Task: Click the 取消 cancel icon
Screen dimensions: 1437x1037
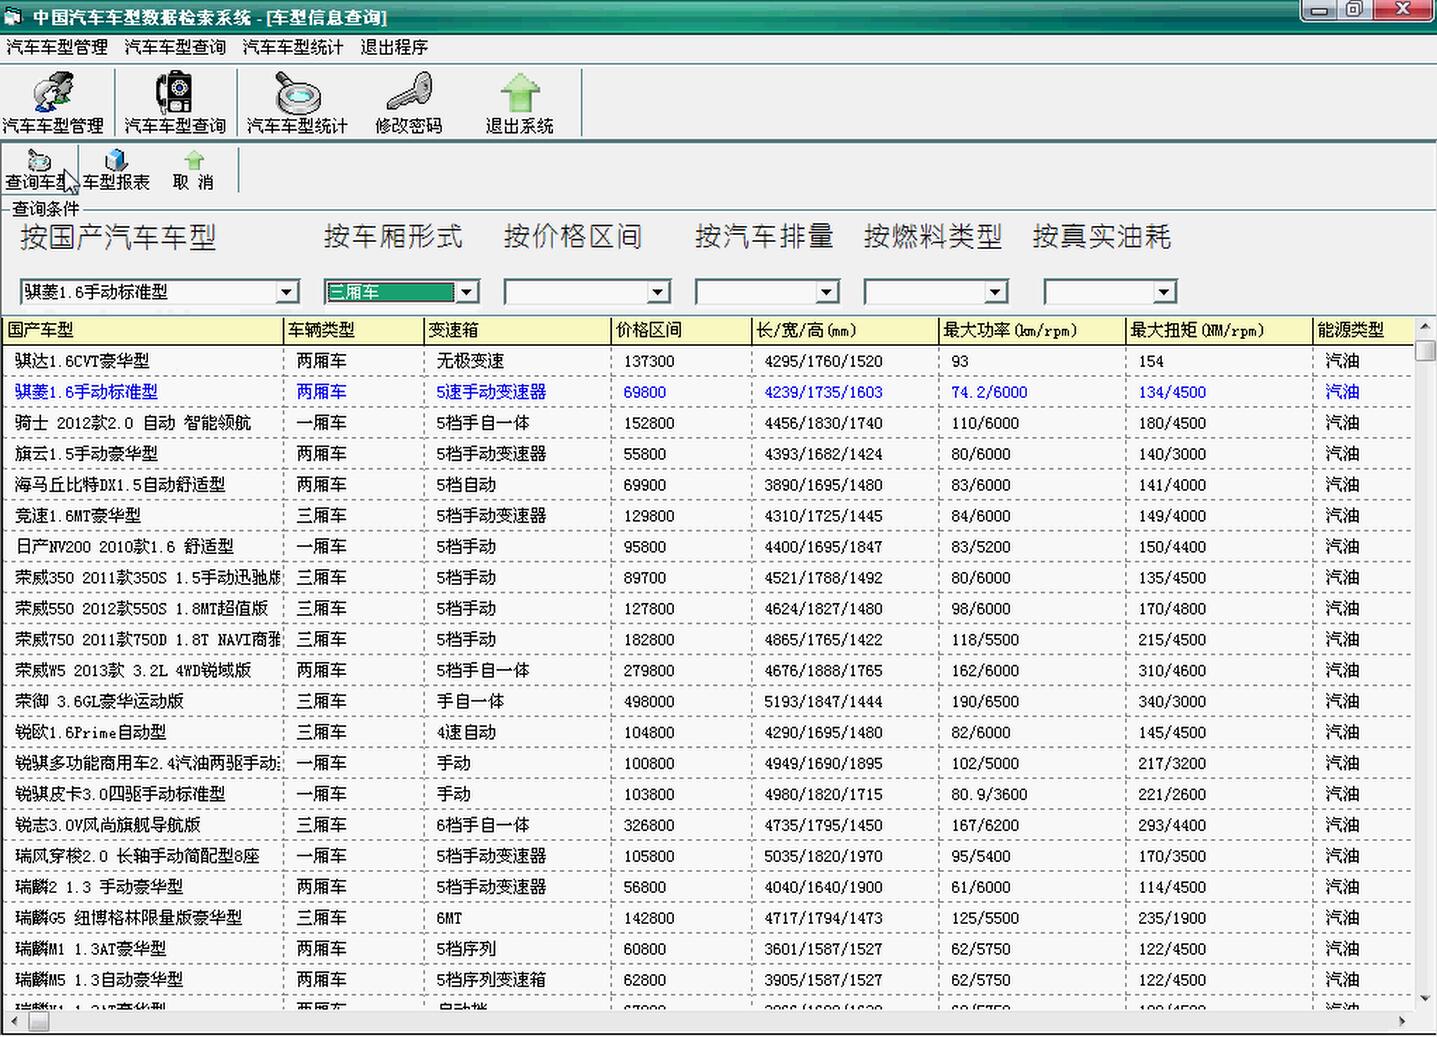Action: (193, 171)
